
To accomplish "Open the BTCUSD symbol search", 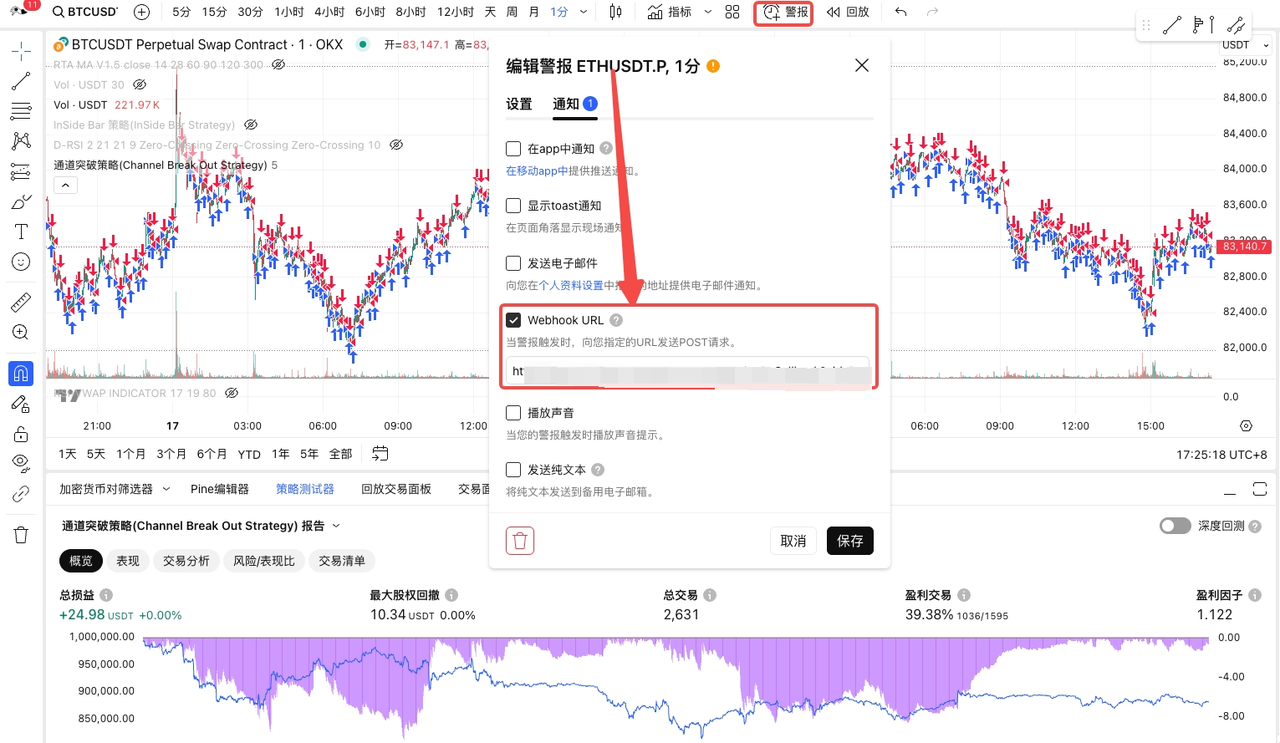I will click(x=85, y=12).
